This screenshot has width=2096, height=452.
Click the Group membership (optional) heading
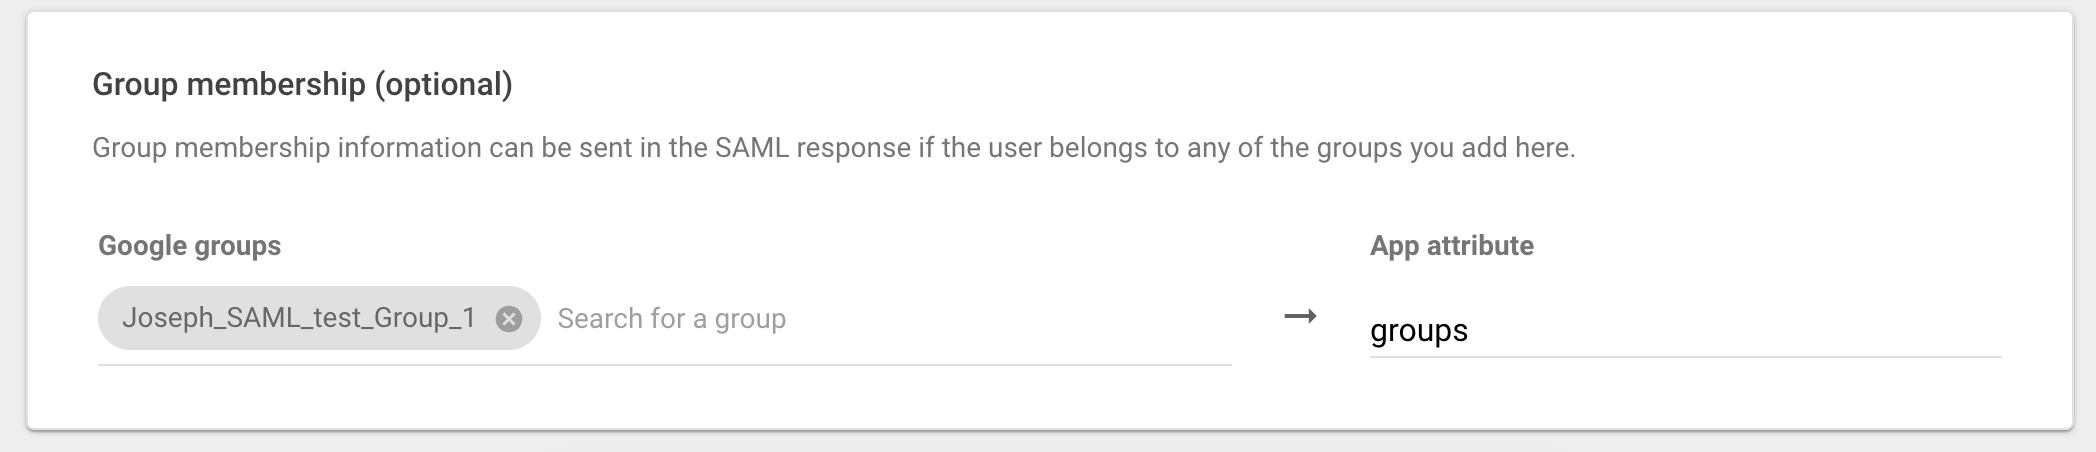point(302,84)
